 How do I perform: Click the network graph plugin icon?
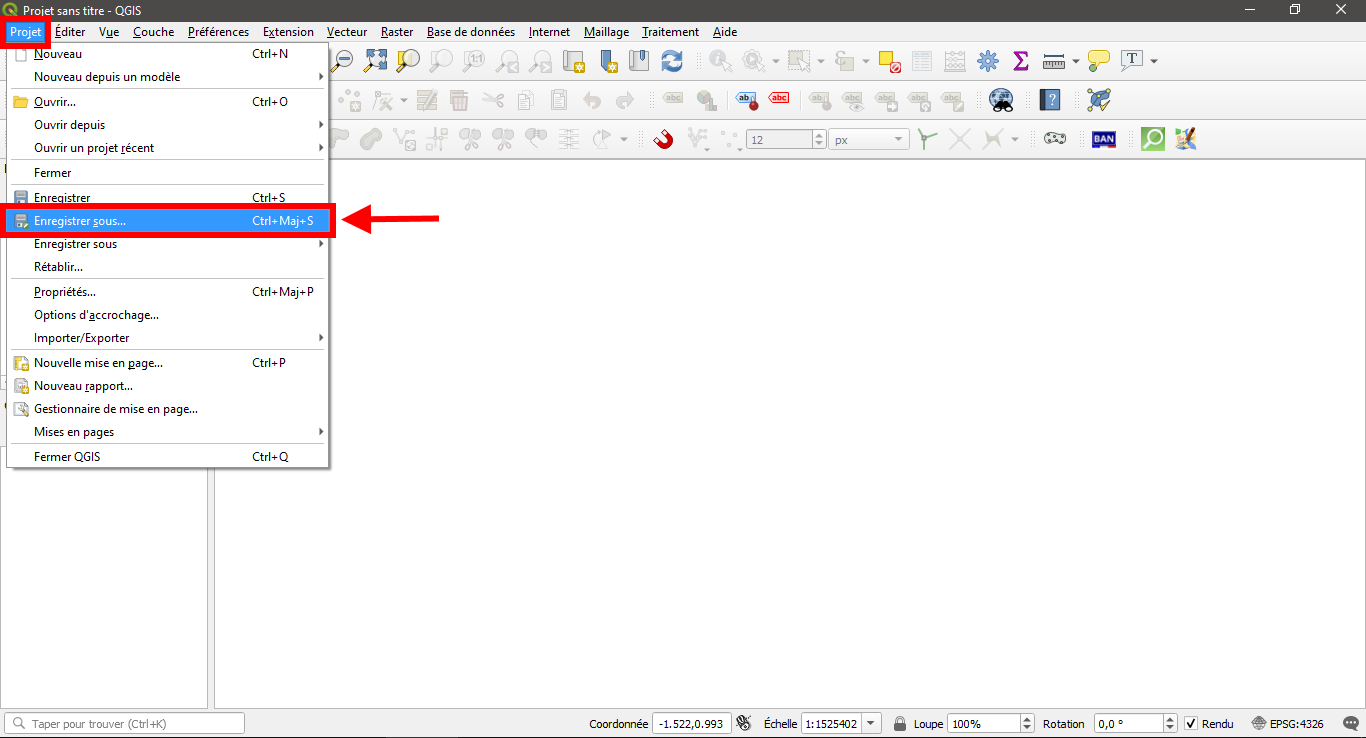pos(1099,100)
